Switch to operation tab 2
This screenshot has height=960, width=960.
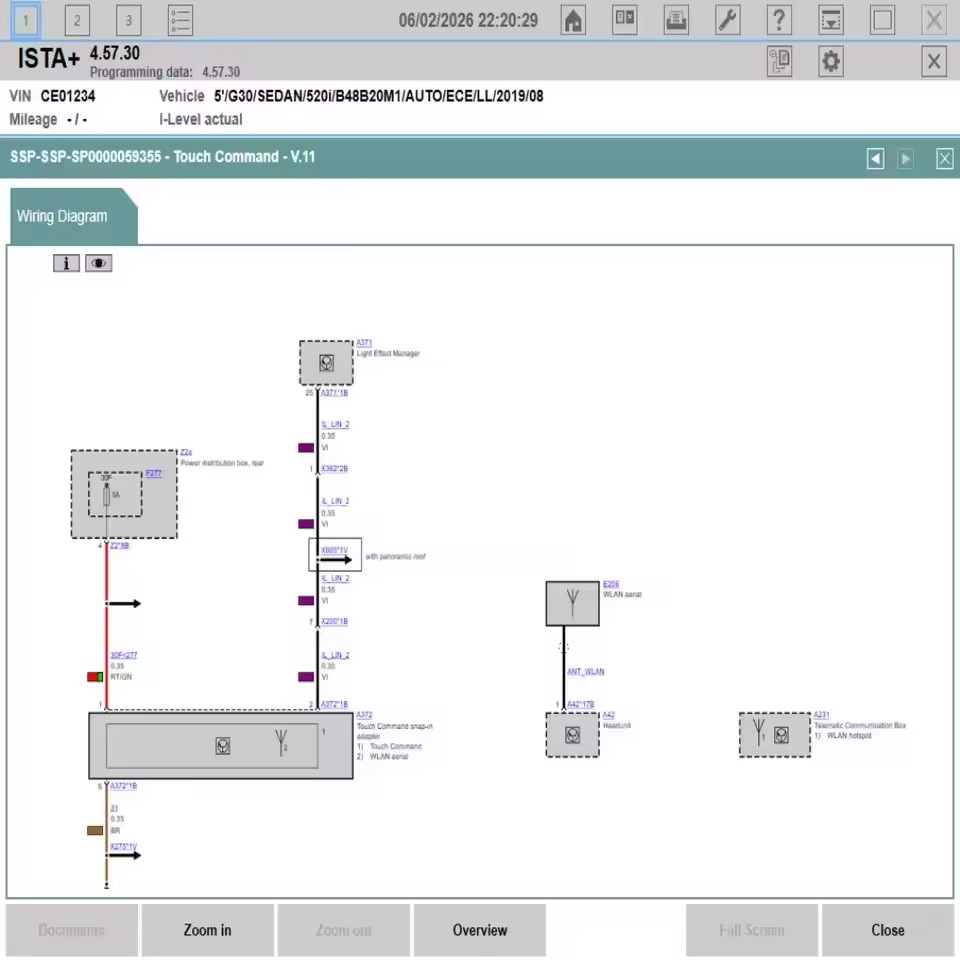77,20
